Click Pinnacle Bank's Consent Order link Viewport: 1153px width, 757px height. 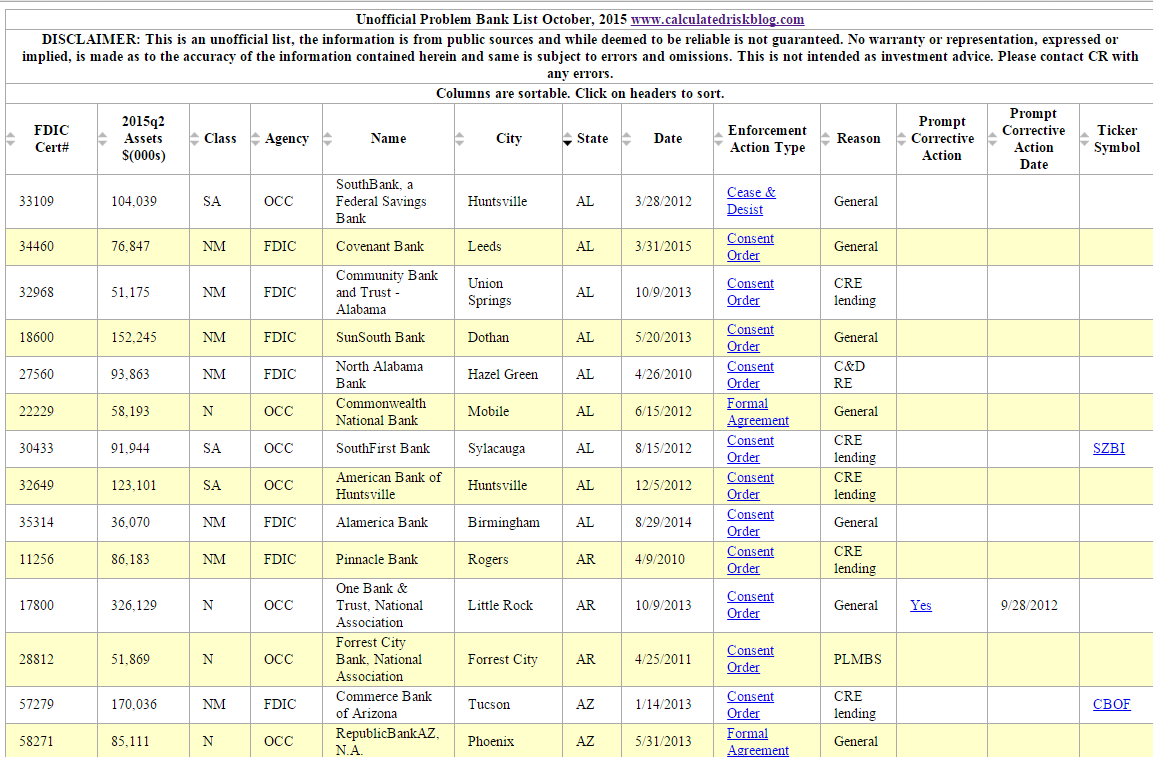click(750, 560)
